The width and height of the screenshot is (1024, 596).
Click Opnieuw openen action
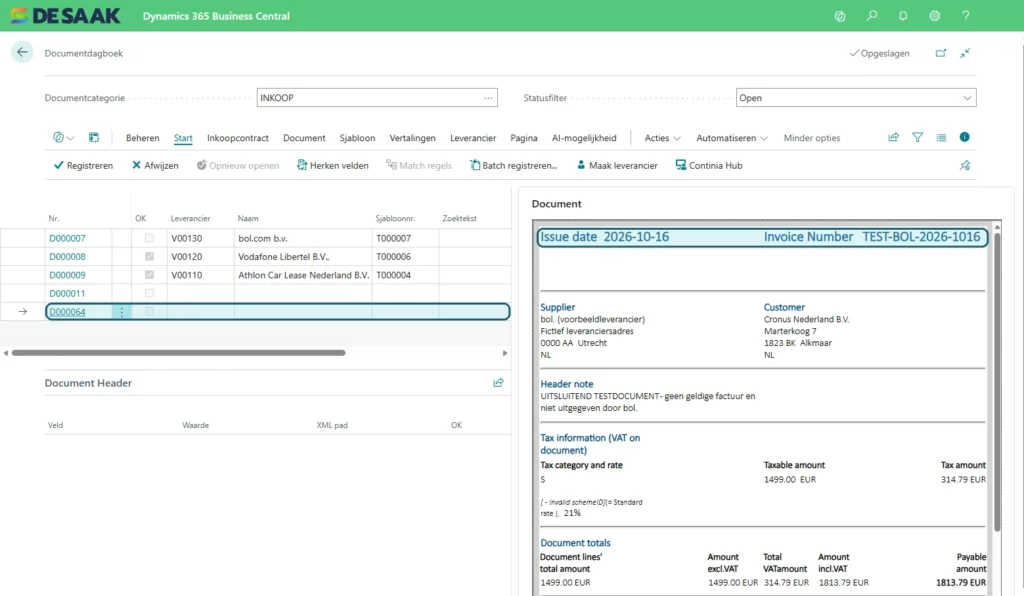tap(238, 166)
